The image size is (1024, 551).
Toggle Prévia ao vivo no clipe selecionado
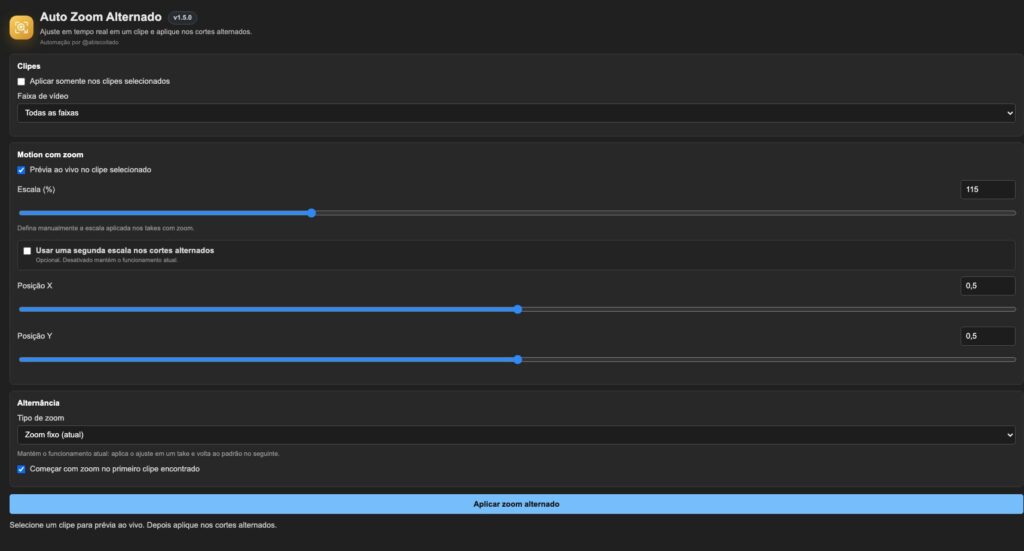pos(22,170)
